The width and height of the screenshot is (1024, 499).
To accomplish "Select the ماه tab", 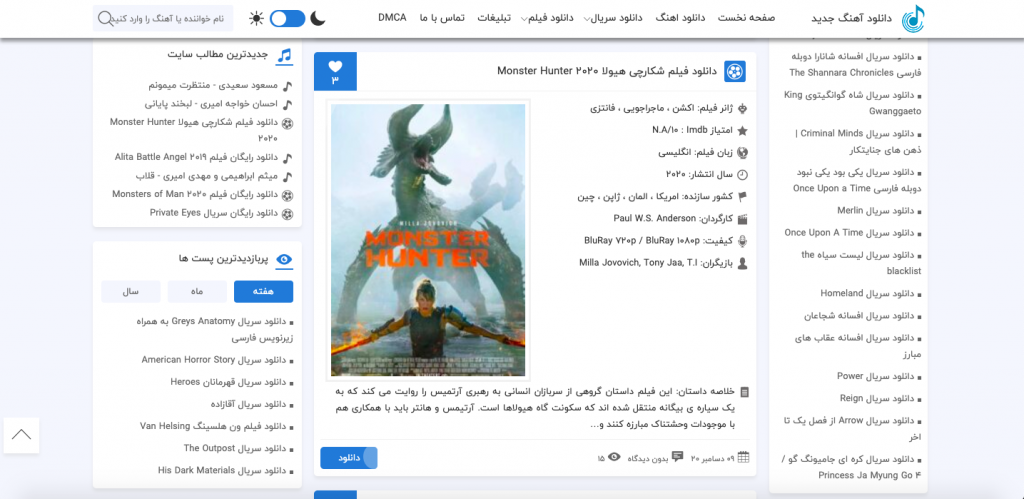I will tap(197, 292).
